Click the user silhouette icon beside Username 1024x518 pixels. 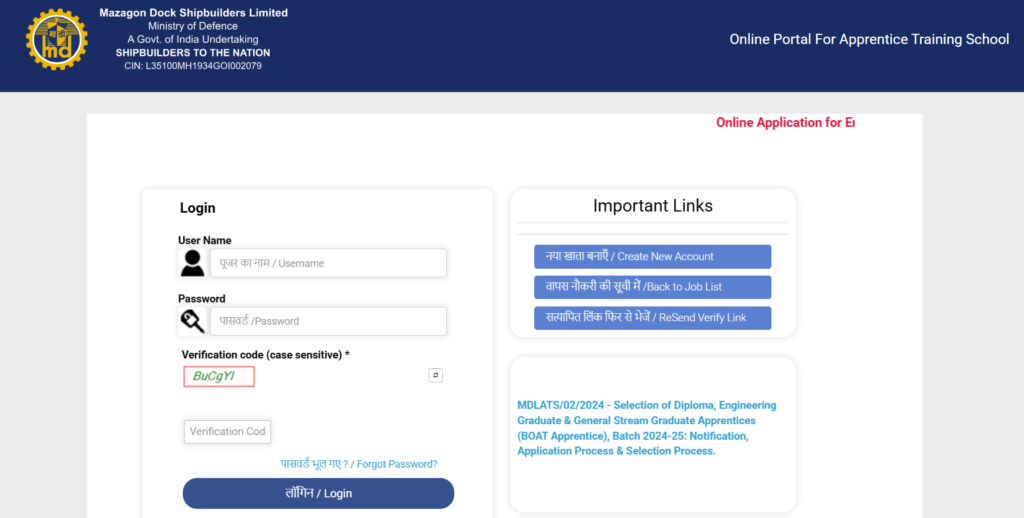[192, 263]
